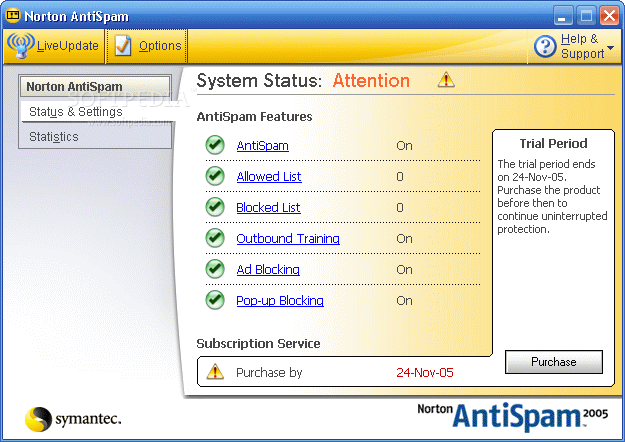This screenshot has width=625, height=442.
Task: Click the AntiSpam 'On' status value
Action: pyautogui.click(x=404, y=146)
